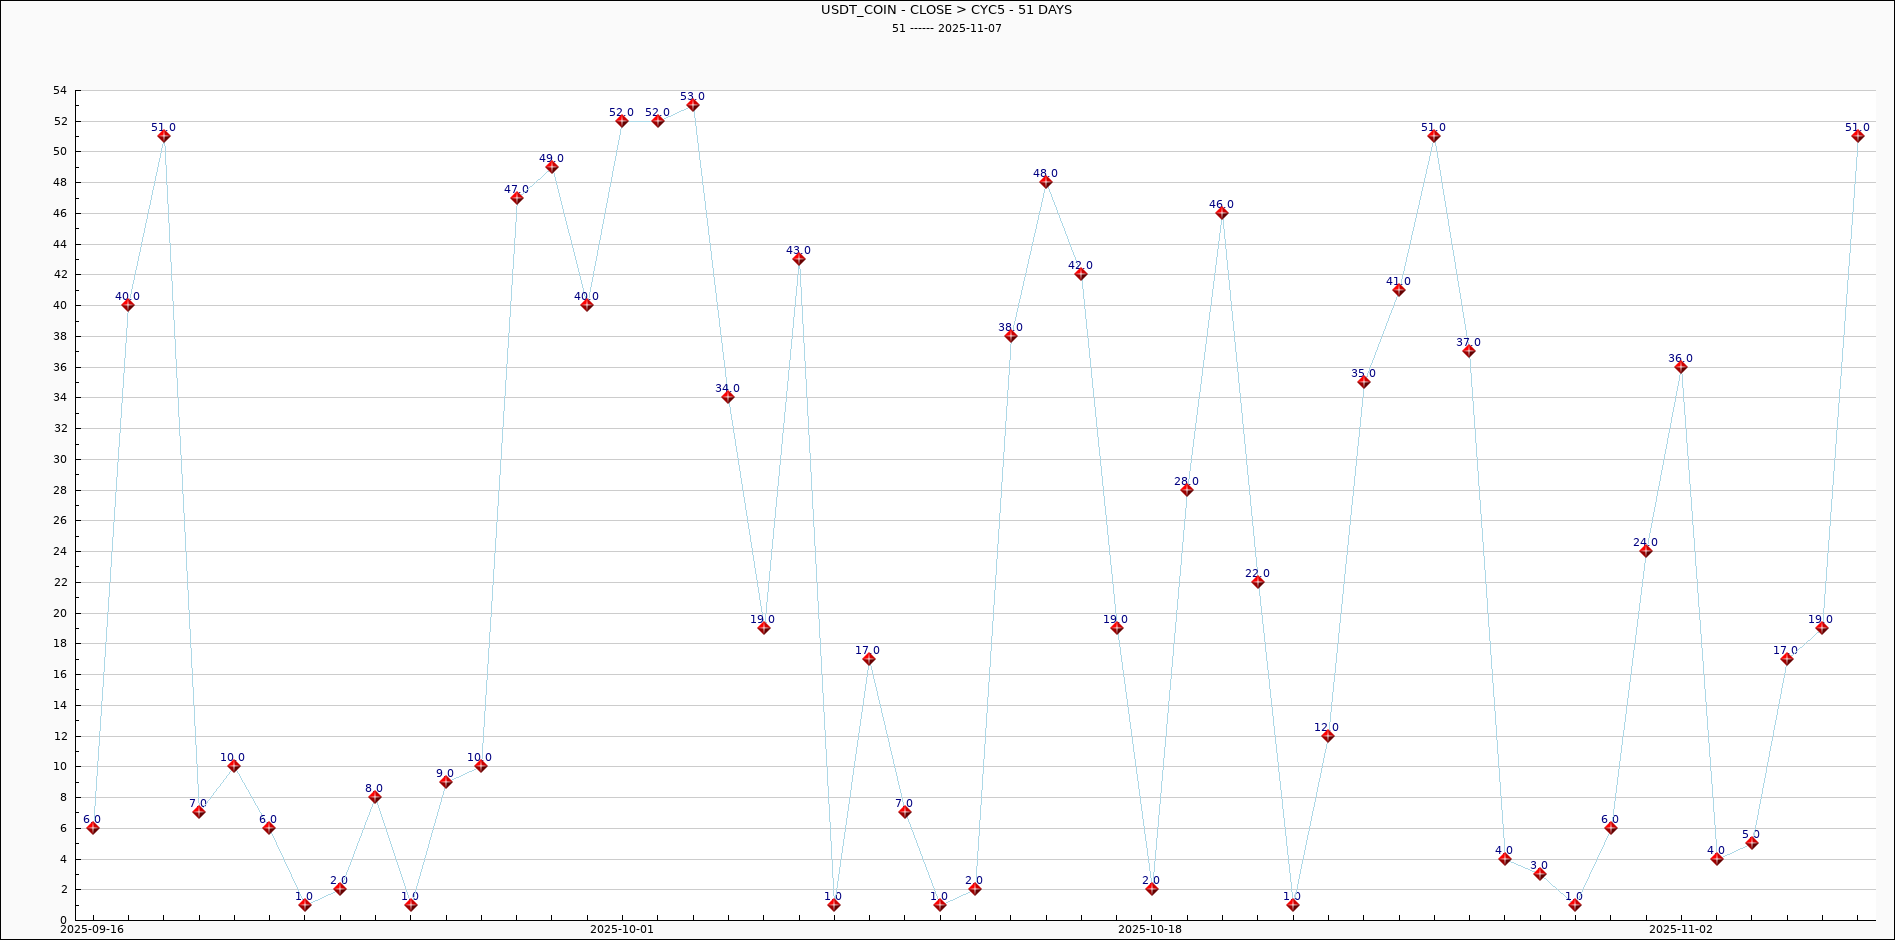Select the marker with value 36.0
The width and height of the screenshot is (1895, 940).
click(1680, 367)
